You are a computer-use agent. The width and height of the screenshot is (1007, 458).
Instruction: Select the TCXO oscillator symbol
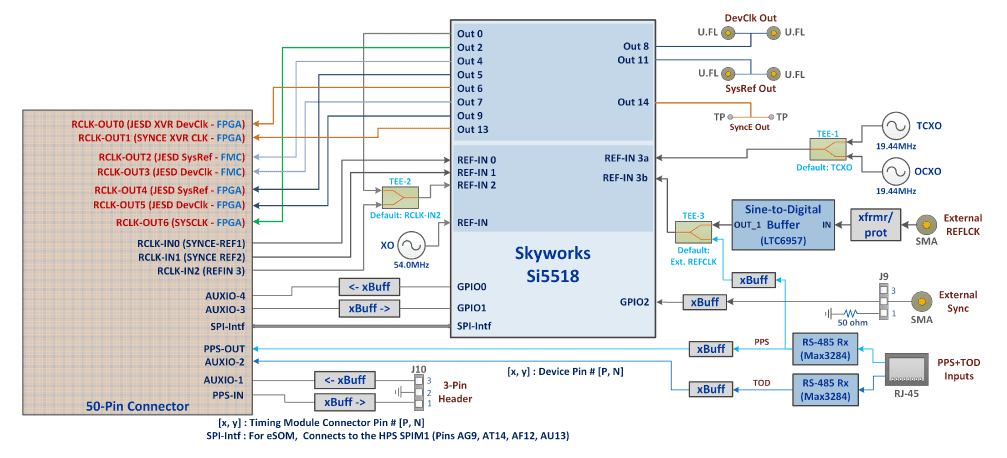click(x=895, y=127)
